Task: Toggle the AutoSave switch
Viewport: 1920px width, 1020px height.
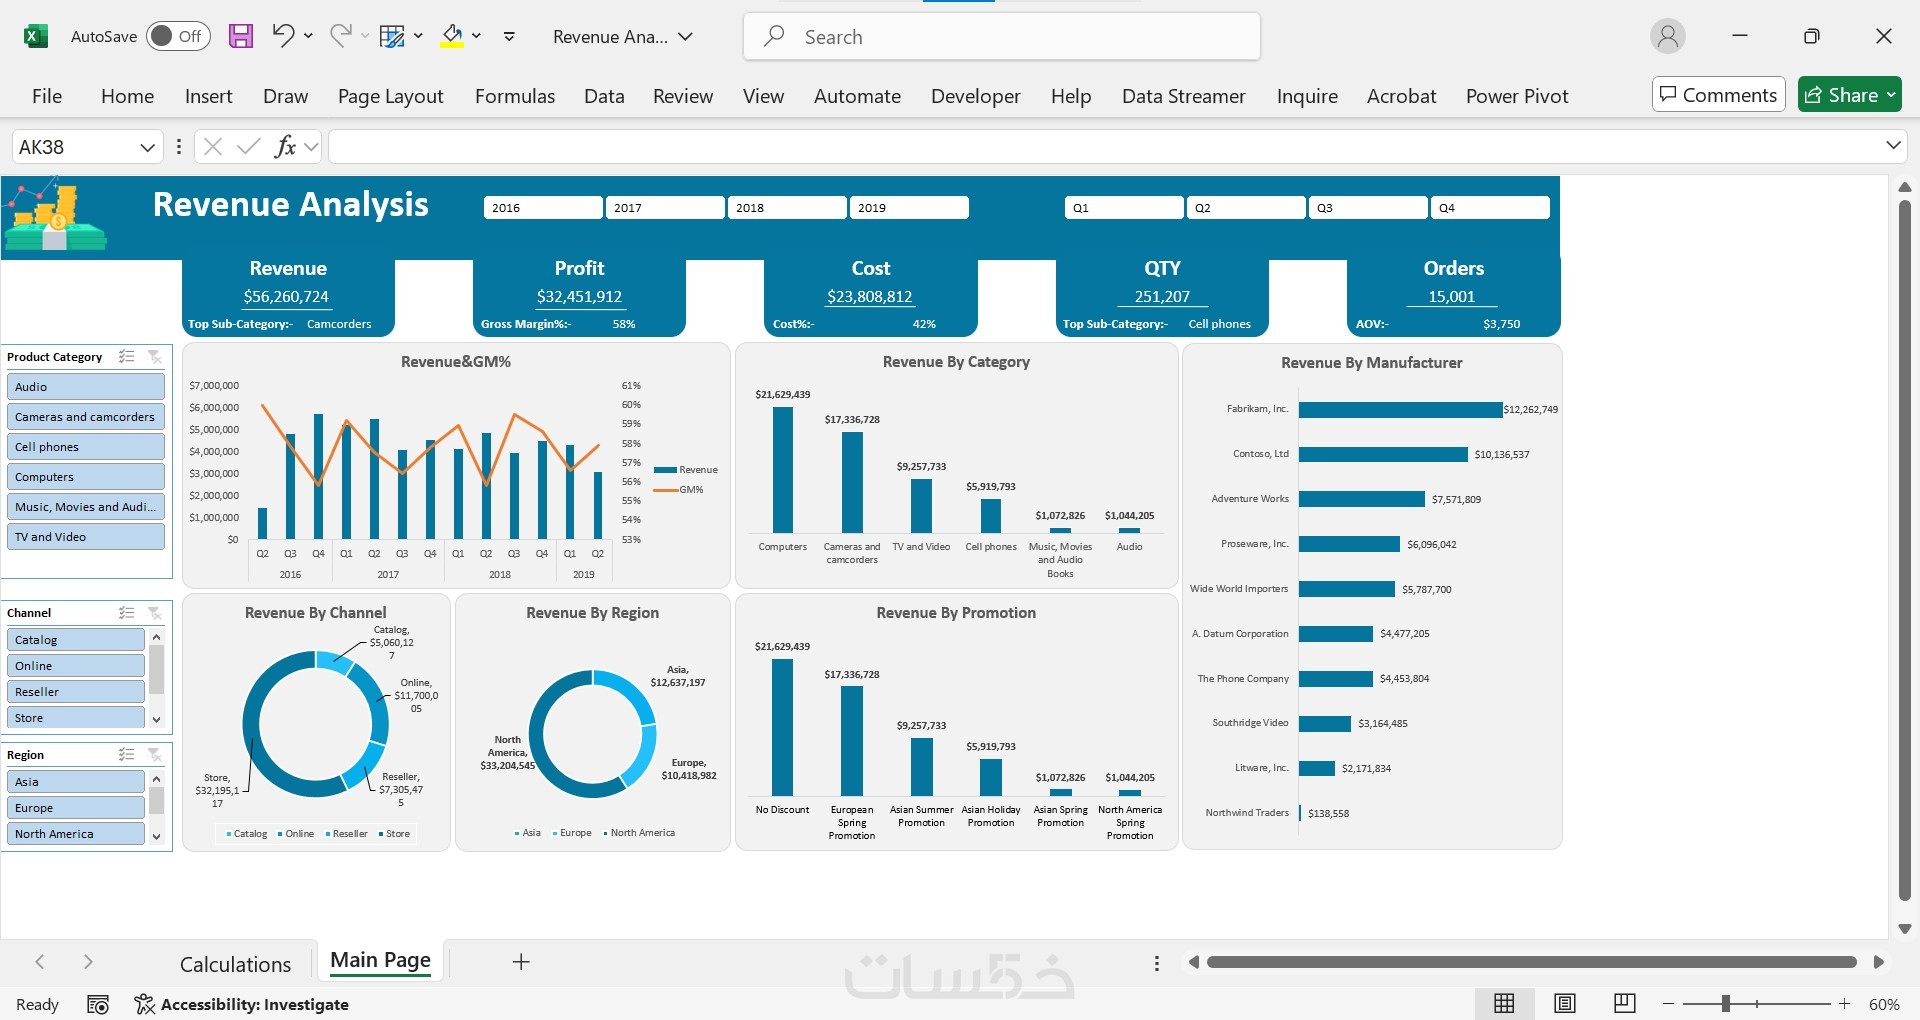Action: (x=178, y=37)
